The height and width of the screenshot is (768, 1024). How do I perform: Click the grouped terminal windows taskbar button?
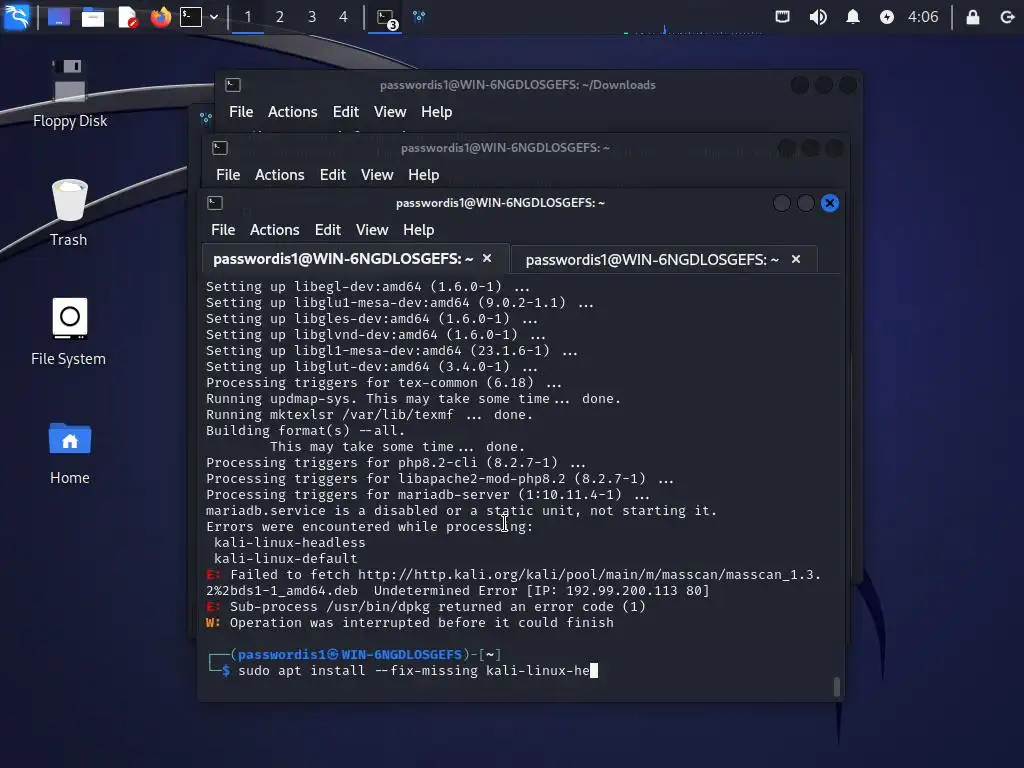[386, 18]
